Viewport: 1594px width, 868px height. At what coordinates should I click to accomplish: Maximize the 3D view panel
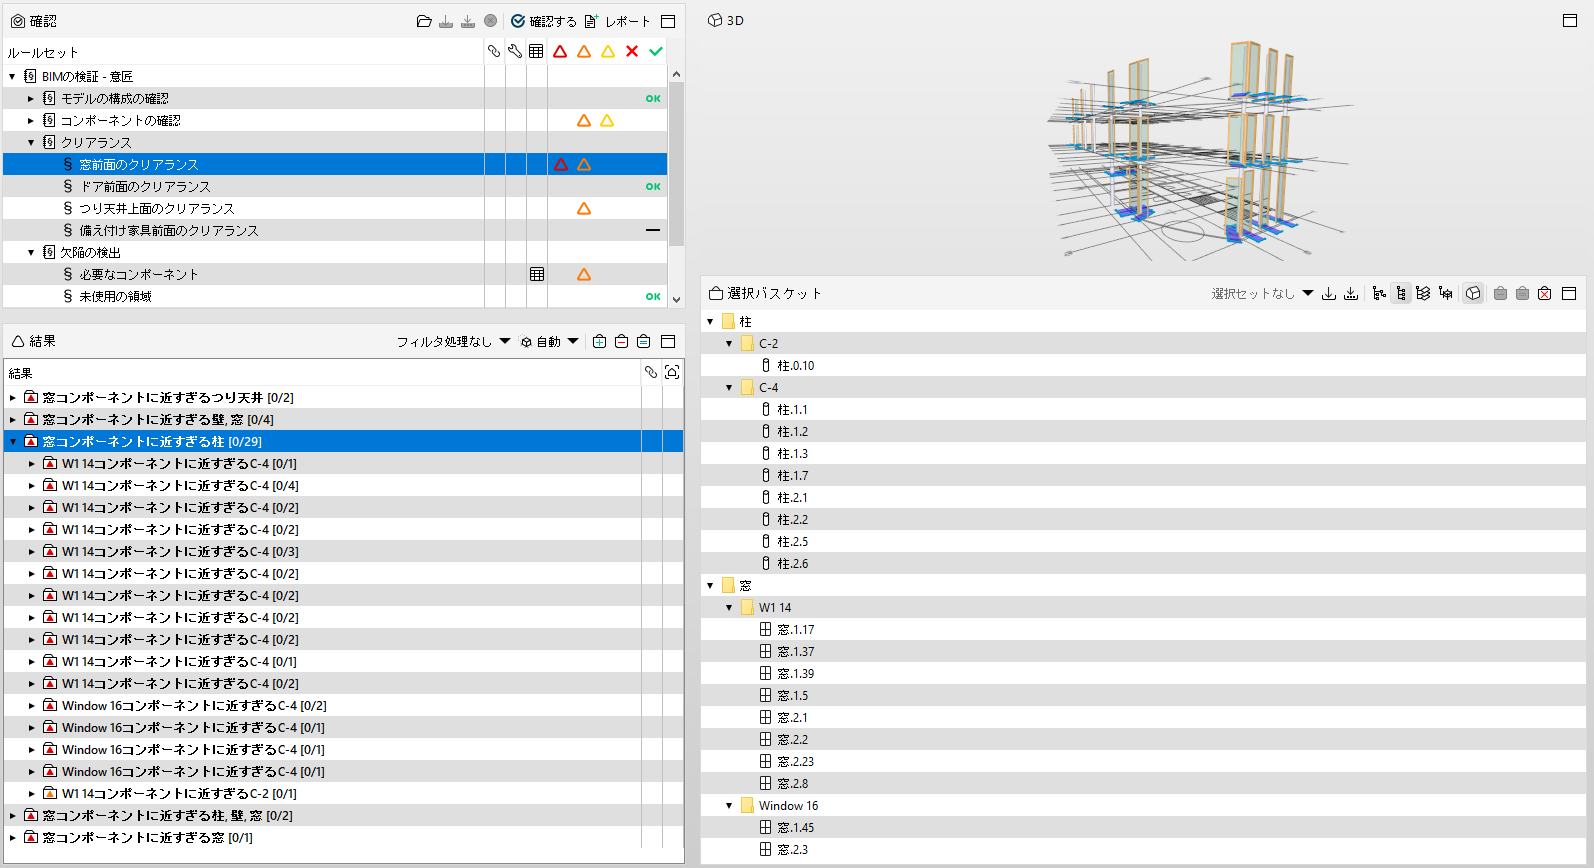click(1570, 20)
